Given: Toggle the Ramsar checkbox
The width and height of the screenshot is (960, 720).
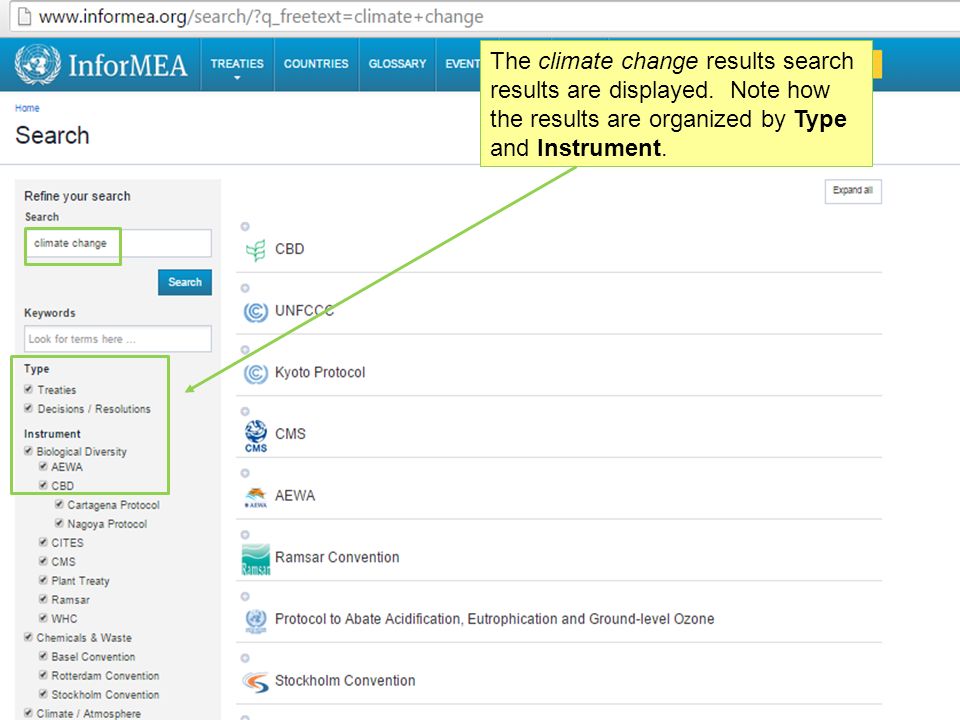Looking at the screenshot, I should tap(43, 599).
